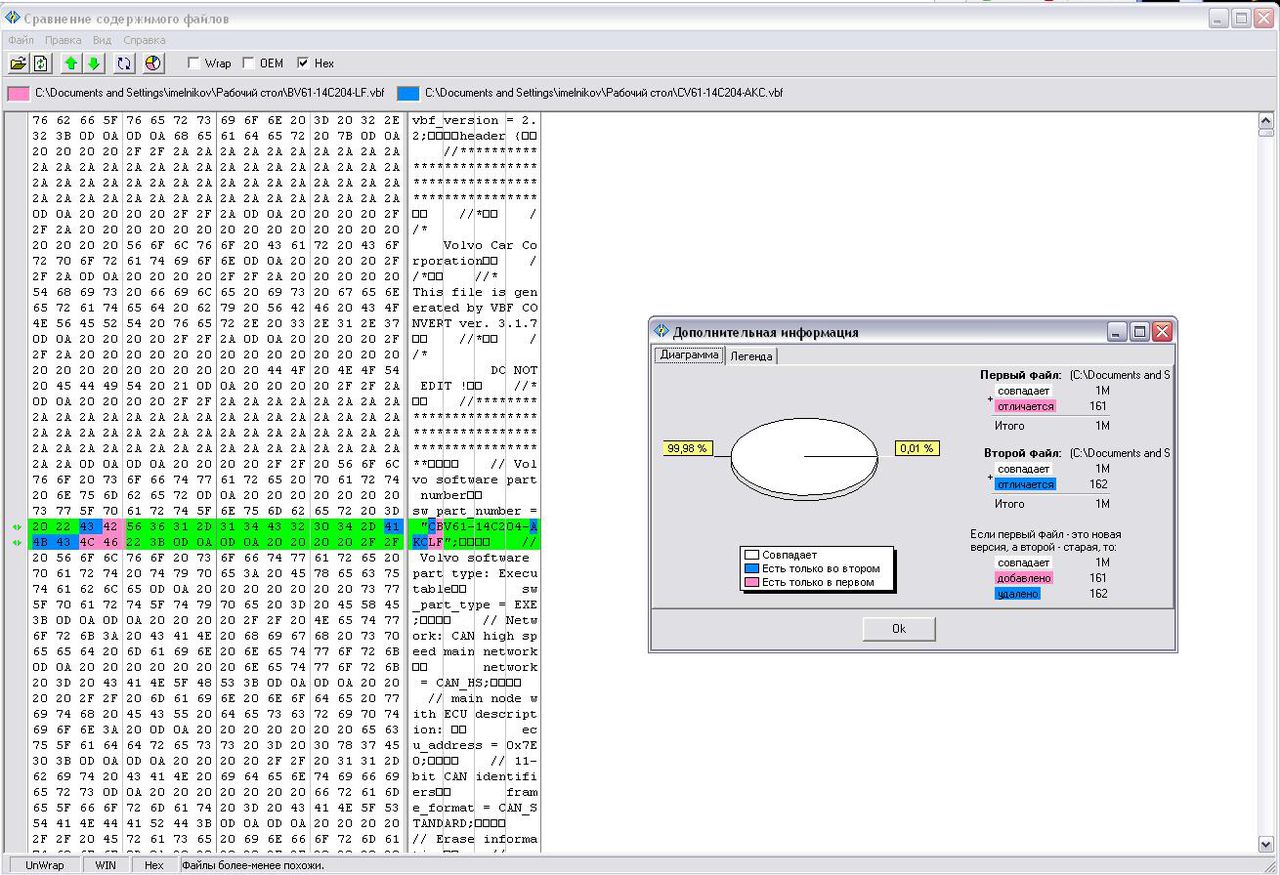Click the highlighted text 'BV61-14C204-A'

coord(488,527)
